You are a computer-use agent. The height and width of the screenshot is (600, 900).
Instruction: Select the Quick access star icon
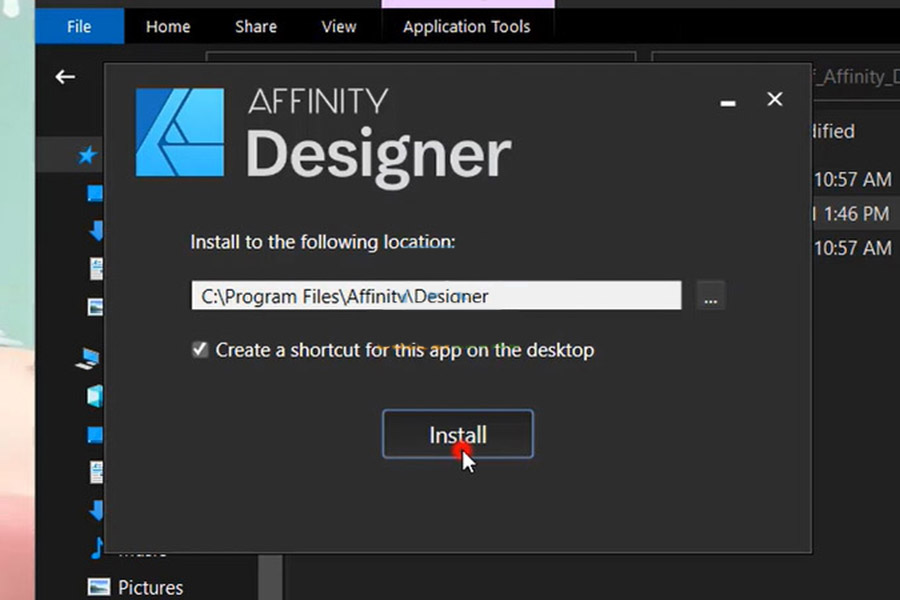pos(87,155)
